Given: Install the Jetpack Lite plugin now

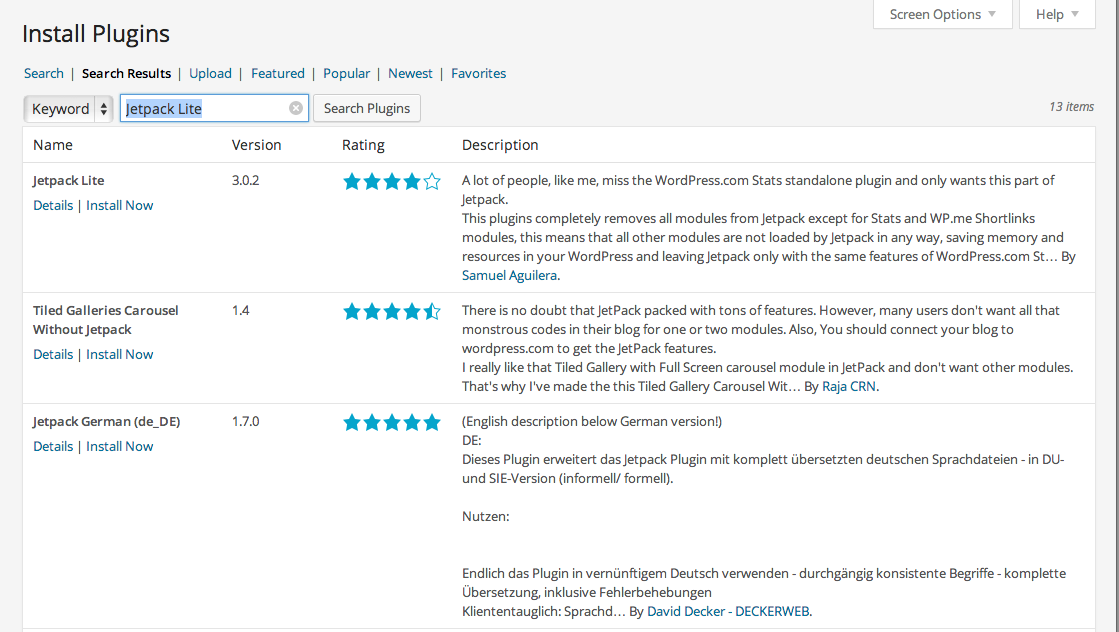Looking at the screenshot, I should point(120,205).
